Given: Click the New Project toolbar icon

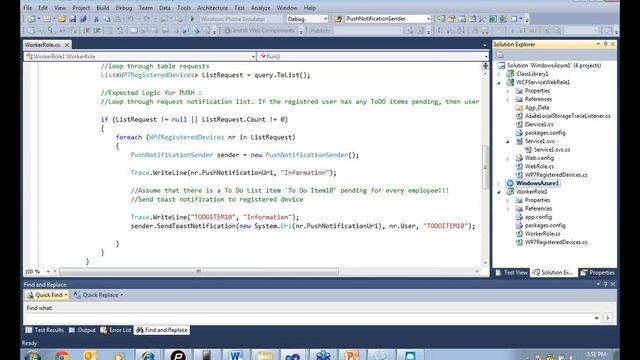Looking at the screenshot, I should tap(31, 19).
